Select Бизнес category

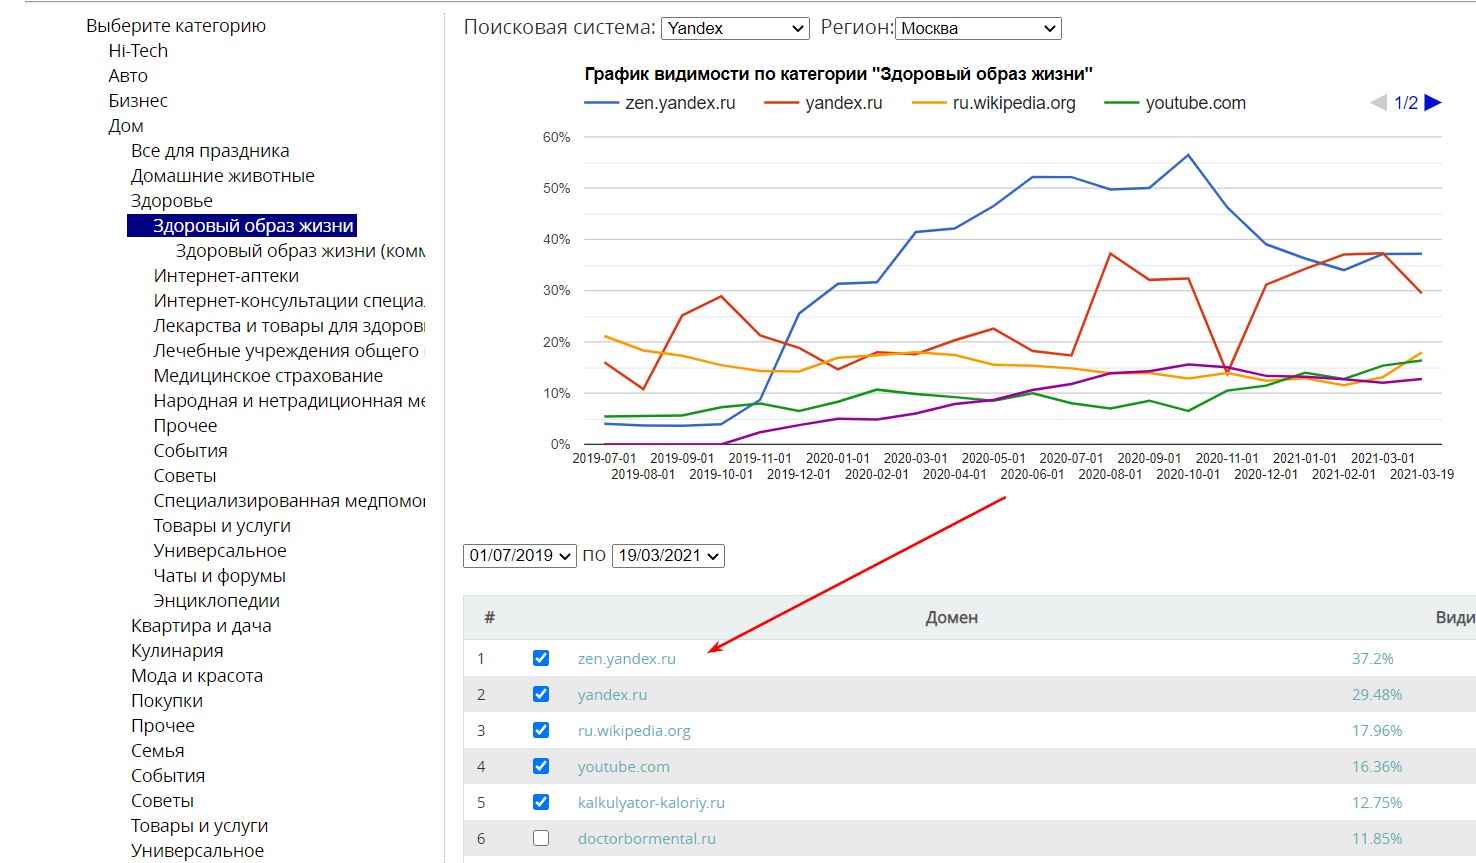click(138, 100)
